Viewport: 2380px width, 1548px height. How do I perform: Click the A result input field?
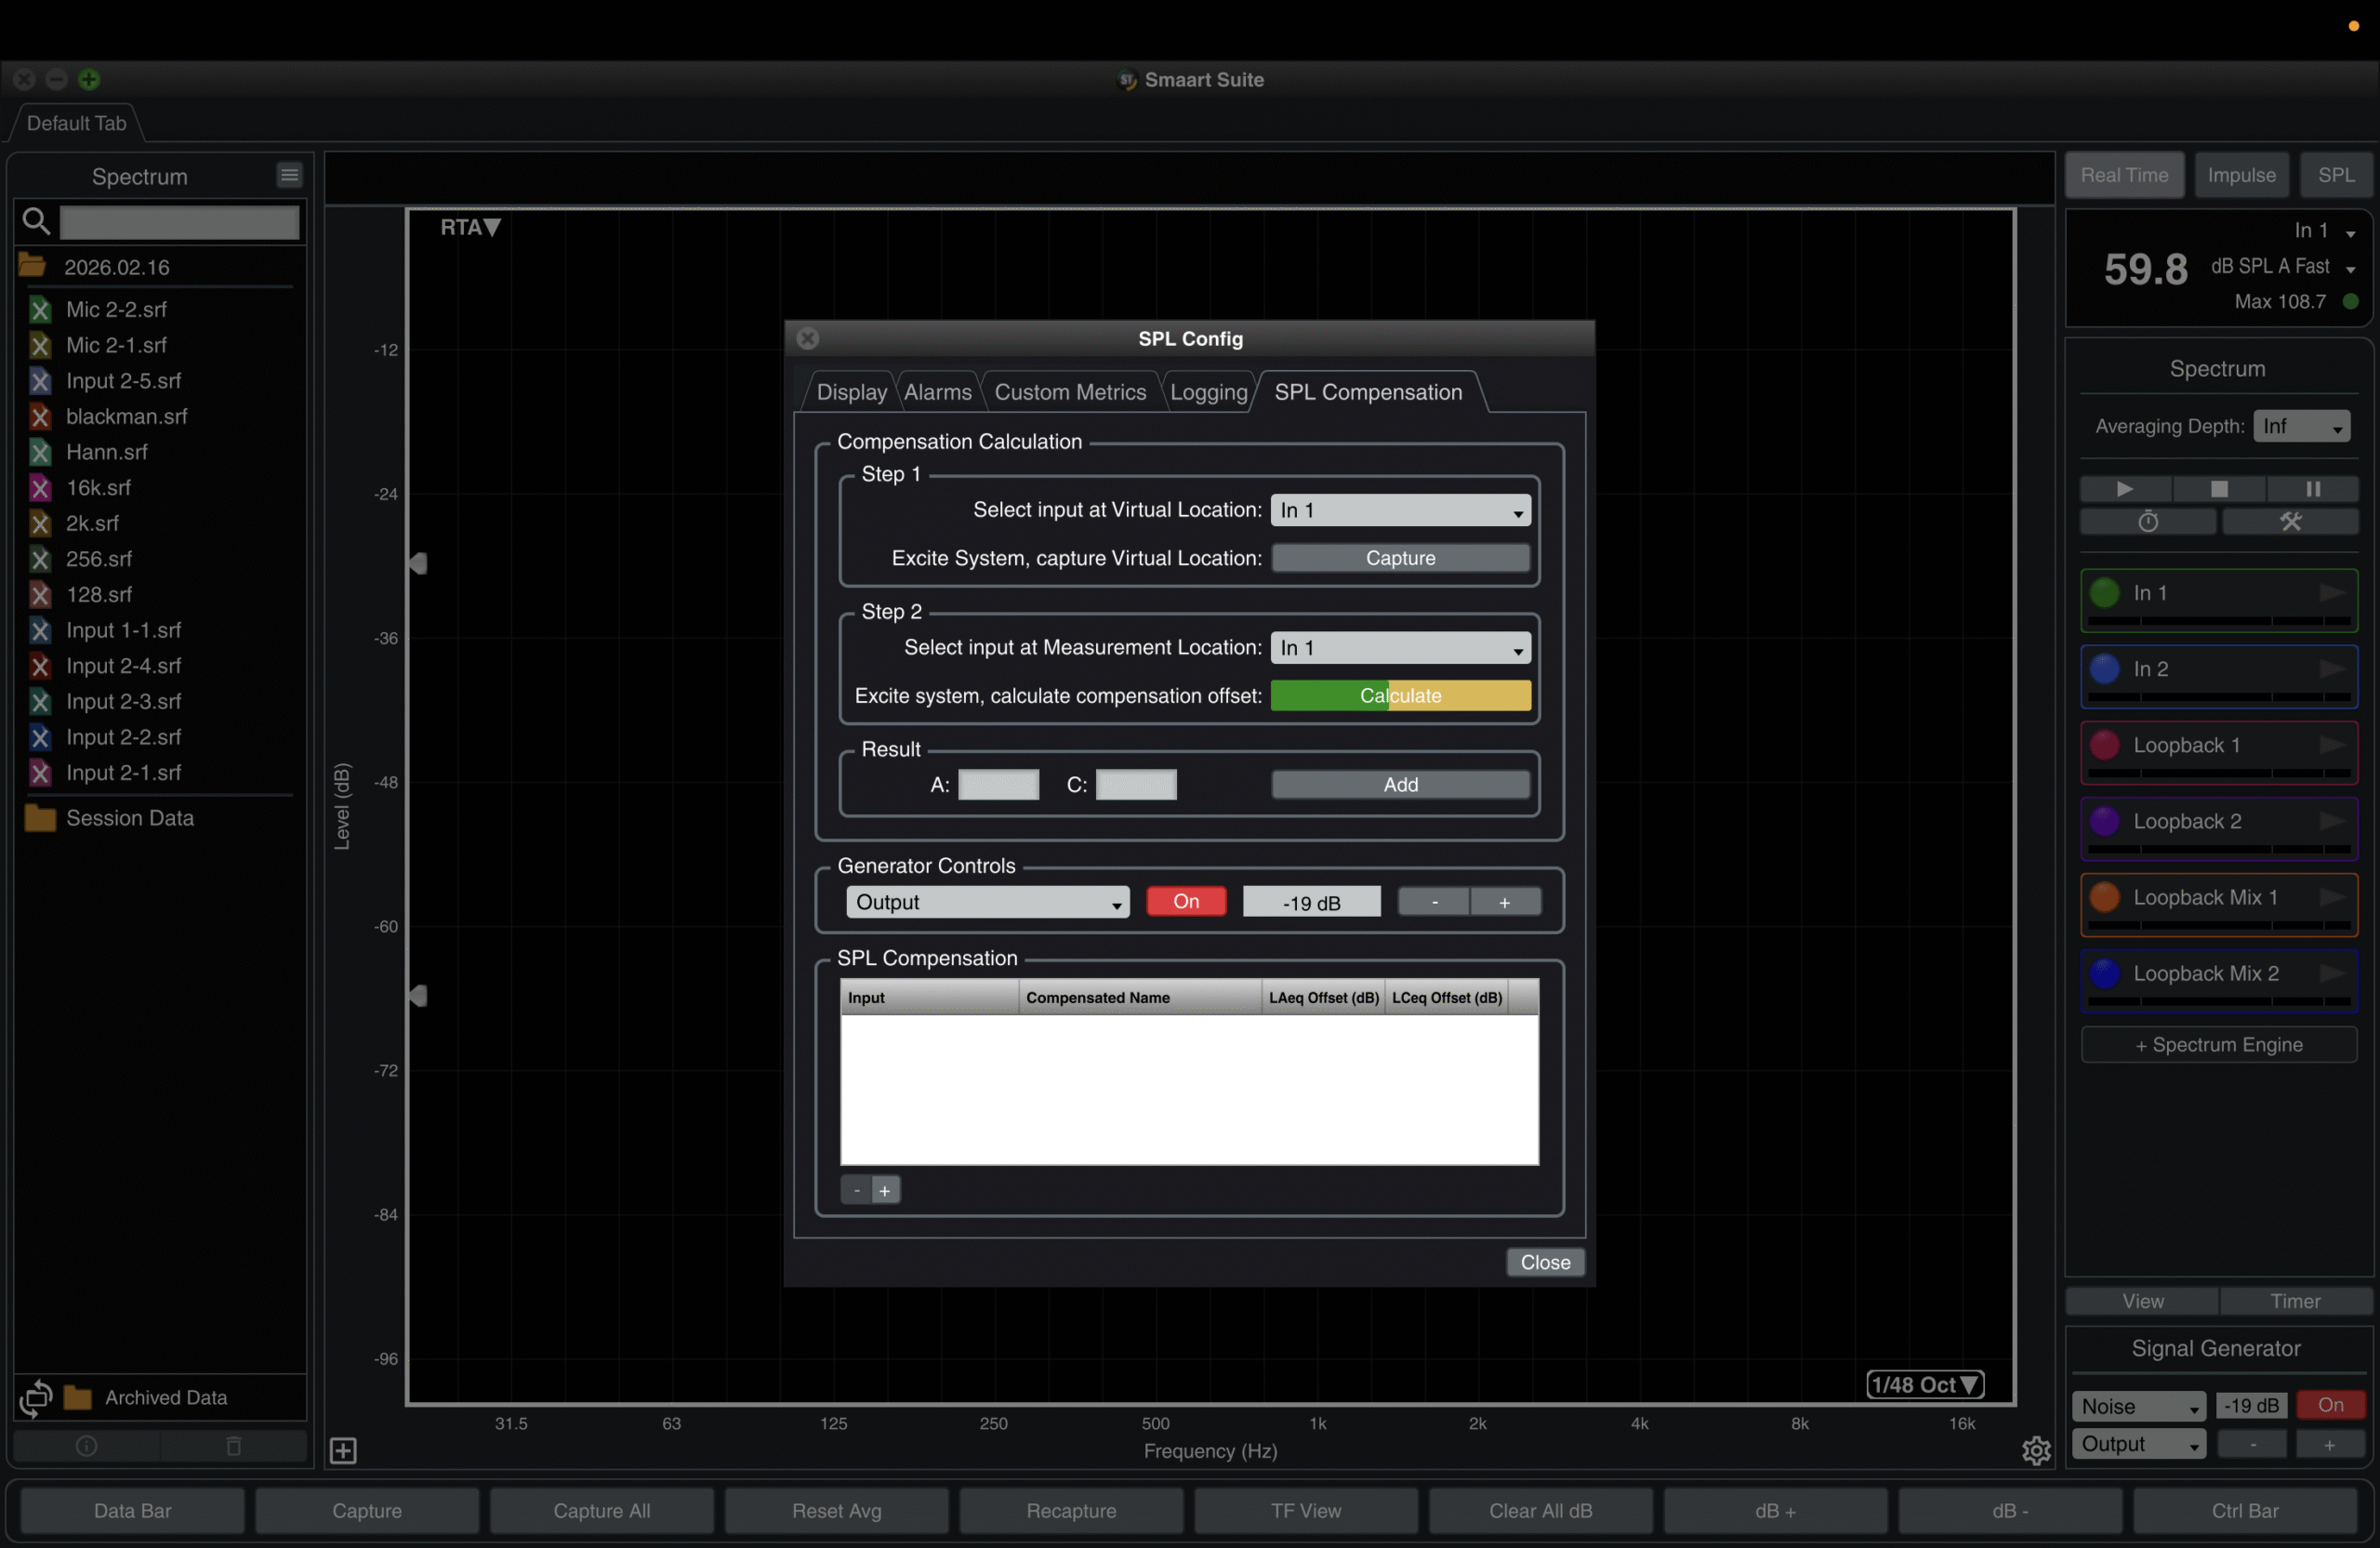tap(998, 785)
